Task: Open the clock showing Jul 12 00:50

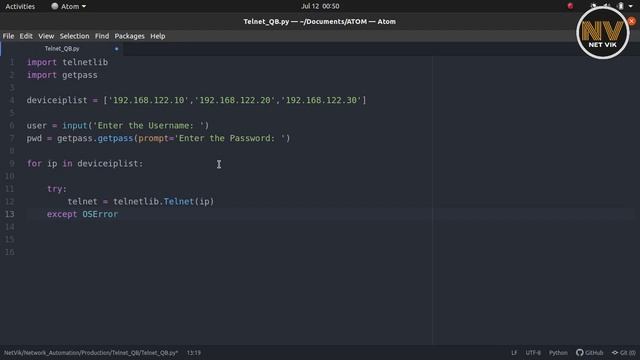Action: [320, 6]
